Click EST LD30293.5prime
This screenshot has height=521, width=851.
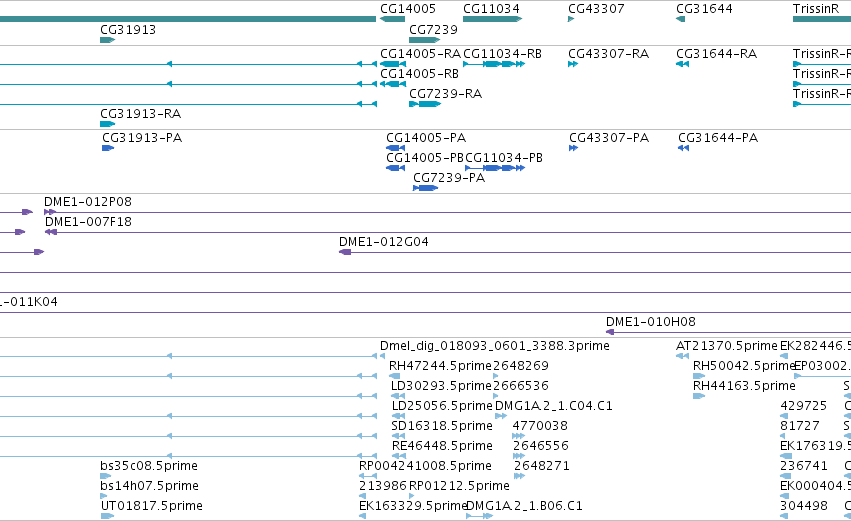[x=398, y=396]
